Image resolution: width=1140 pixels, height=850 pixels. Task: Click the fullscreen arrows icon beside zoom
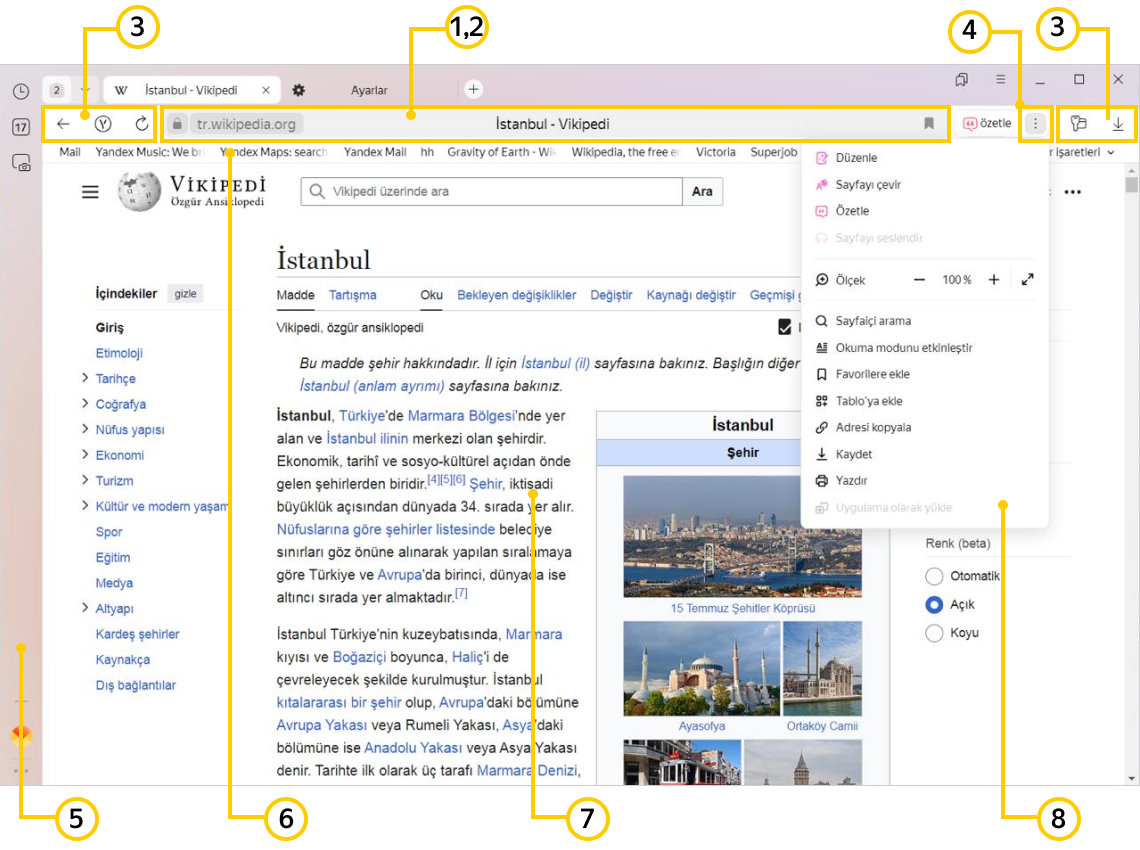1028,280
